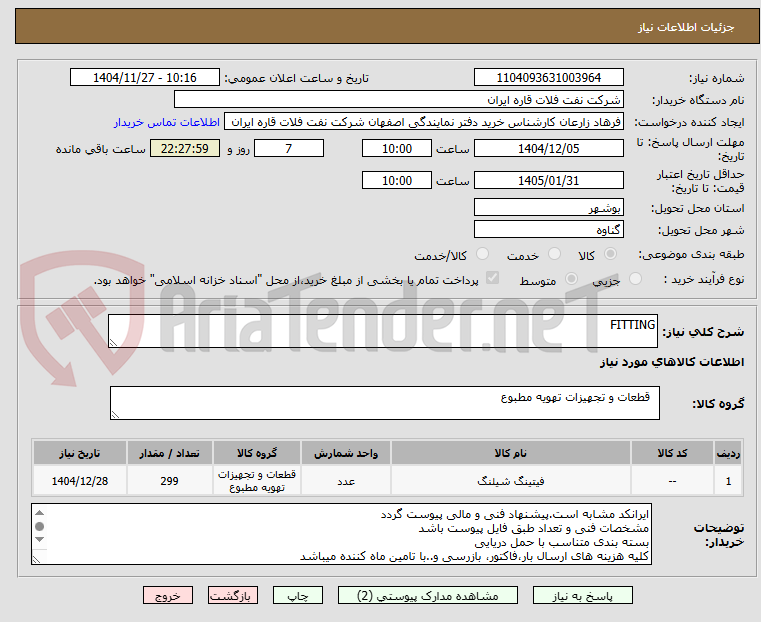Click the buyer name field شرکت نفت فلات قاره ایران
Viewport: 761px width, 622px height.
[x=398, y=100]
